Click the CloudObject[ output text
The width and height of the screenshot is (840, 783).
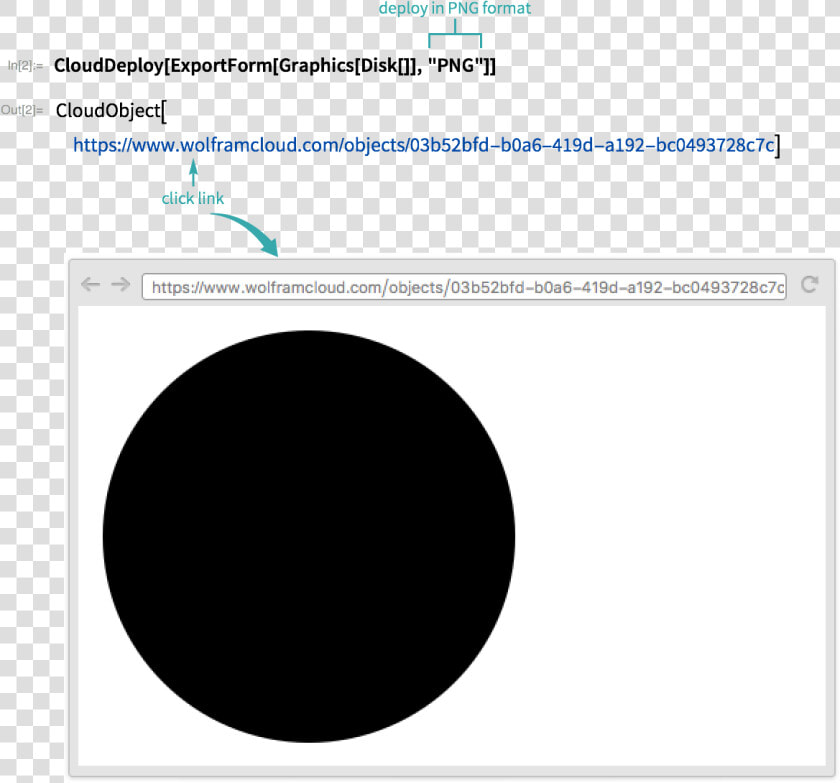(x=111, y=111)
